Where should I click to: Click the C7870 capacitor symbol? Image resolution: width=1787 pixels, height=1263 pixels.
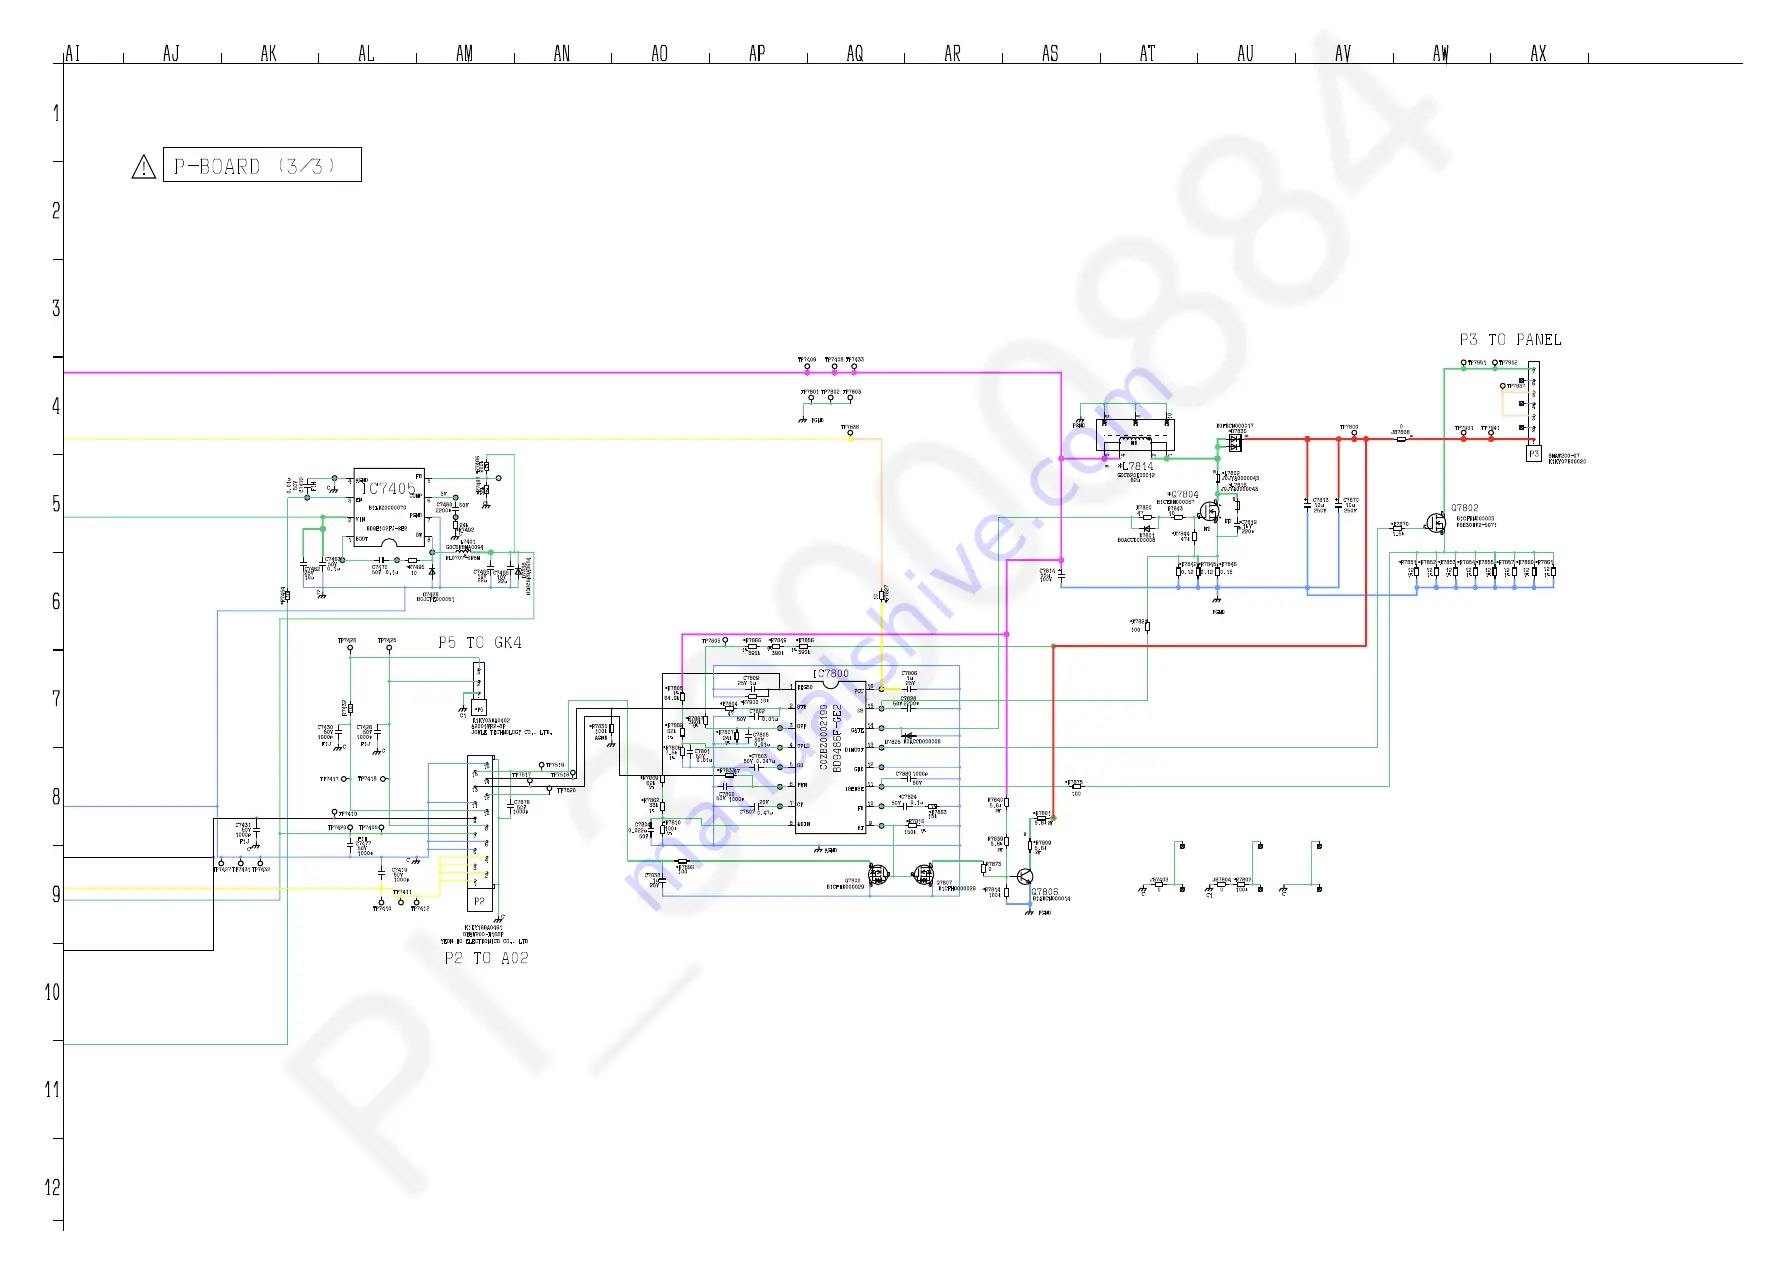click(x=1338, y=505)
